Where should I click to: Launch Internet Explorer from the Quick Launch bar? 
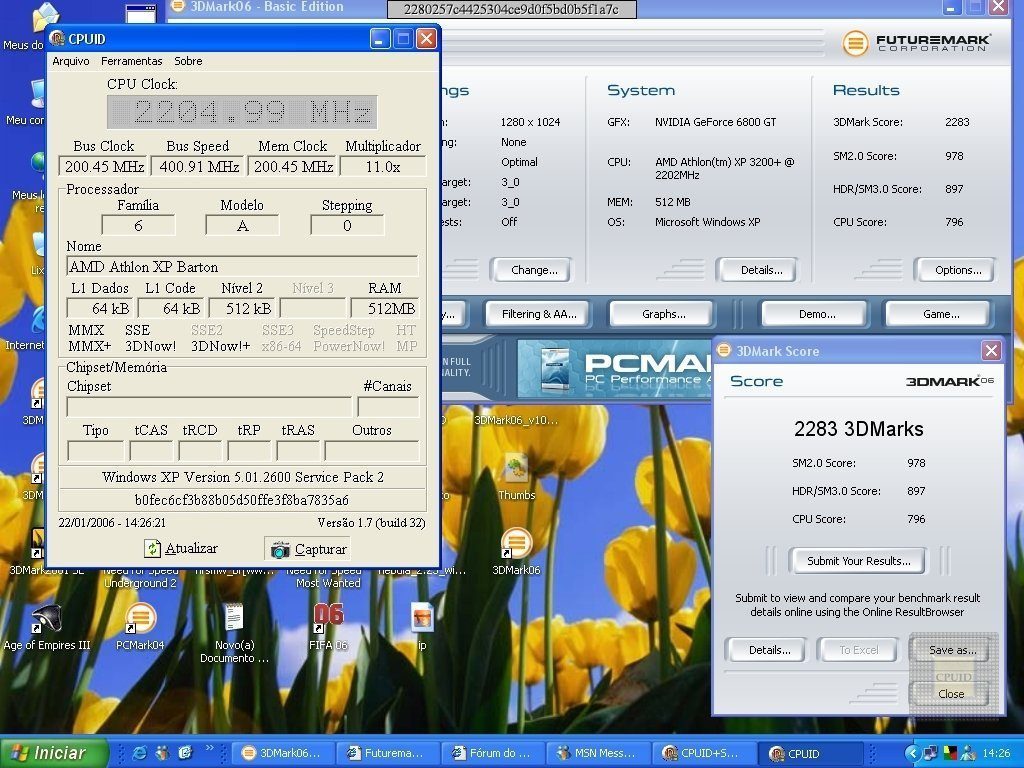[139, 753]
